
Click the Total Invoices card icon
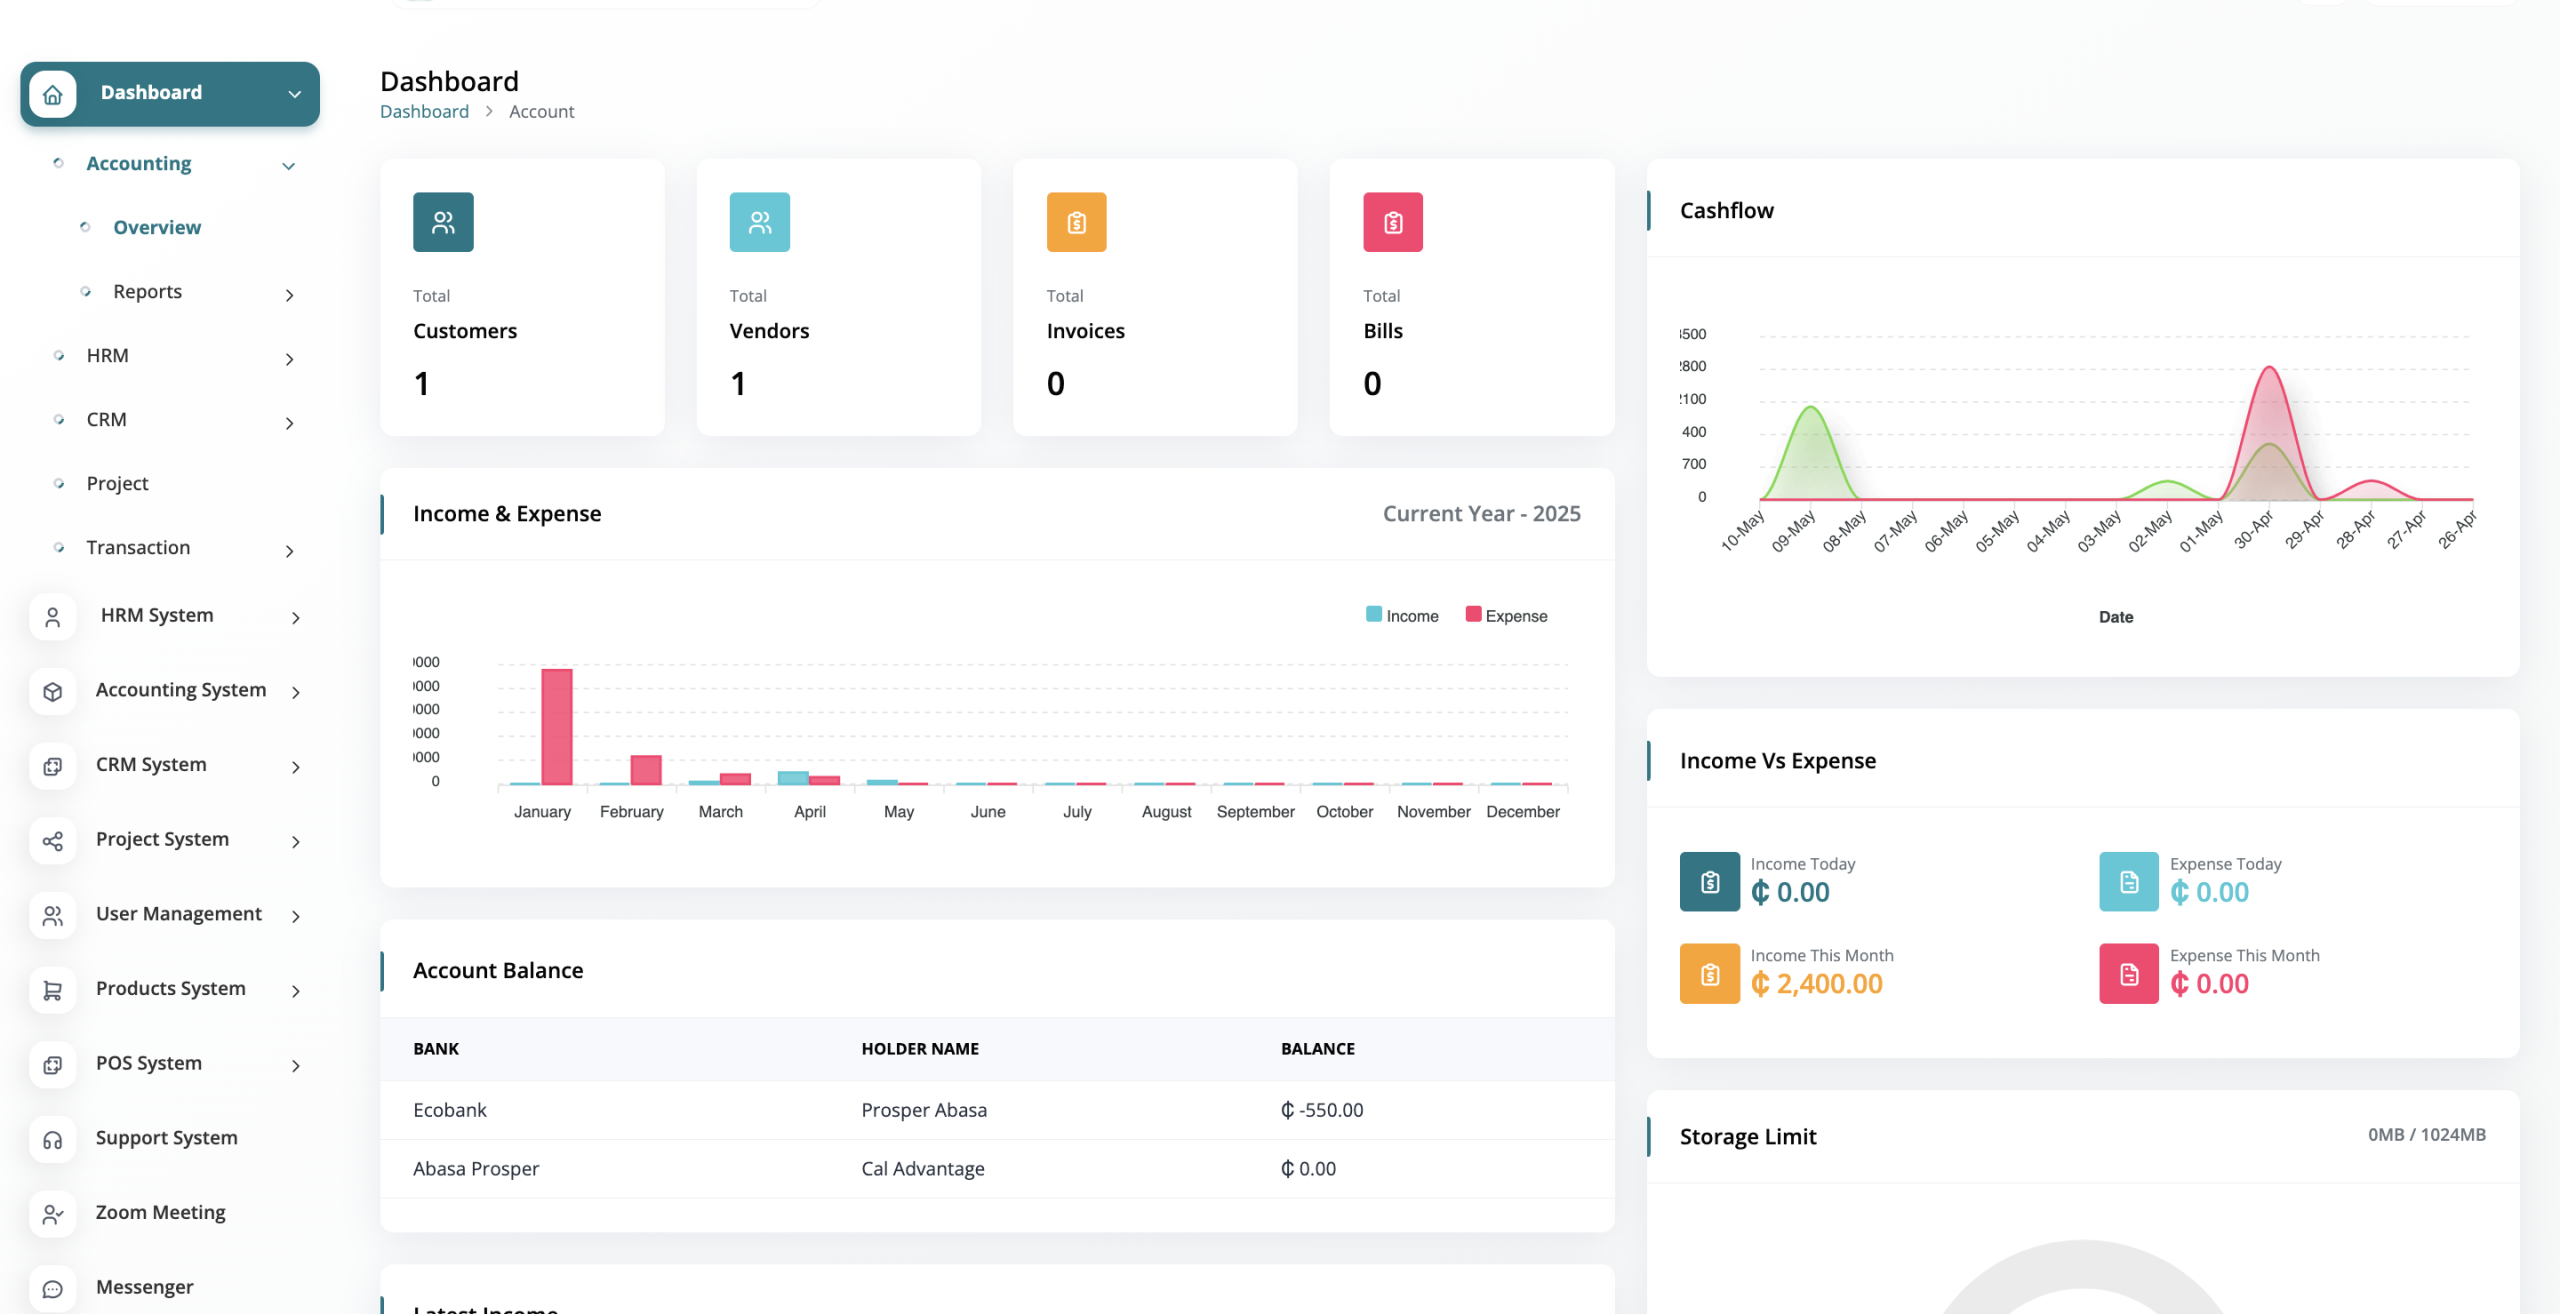coord(1076,222)
